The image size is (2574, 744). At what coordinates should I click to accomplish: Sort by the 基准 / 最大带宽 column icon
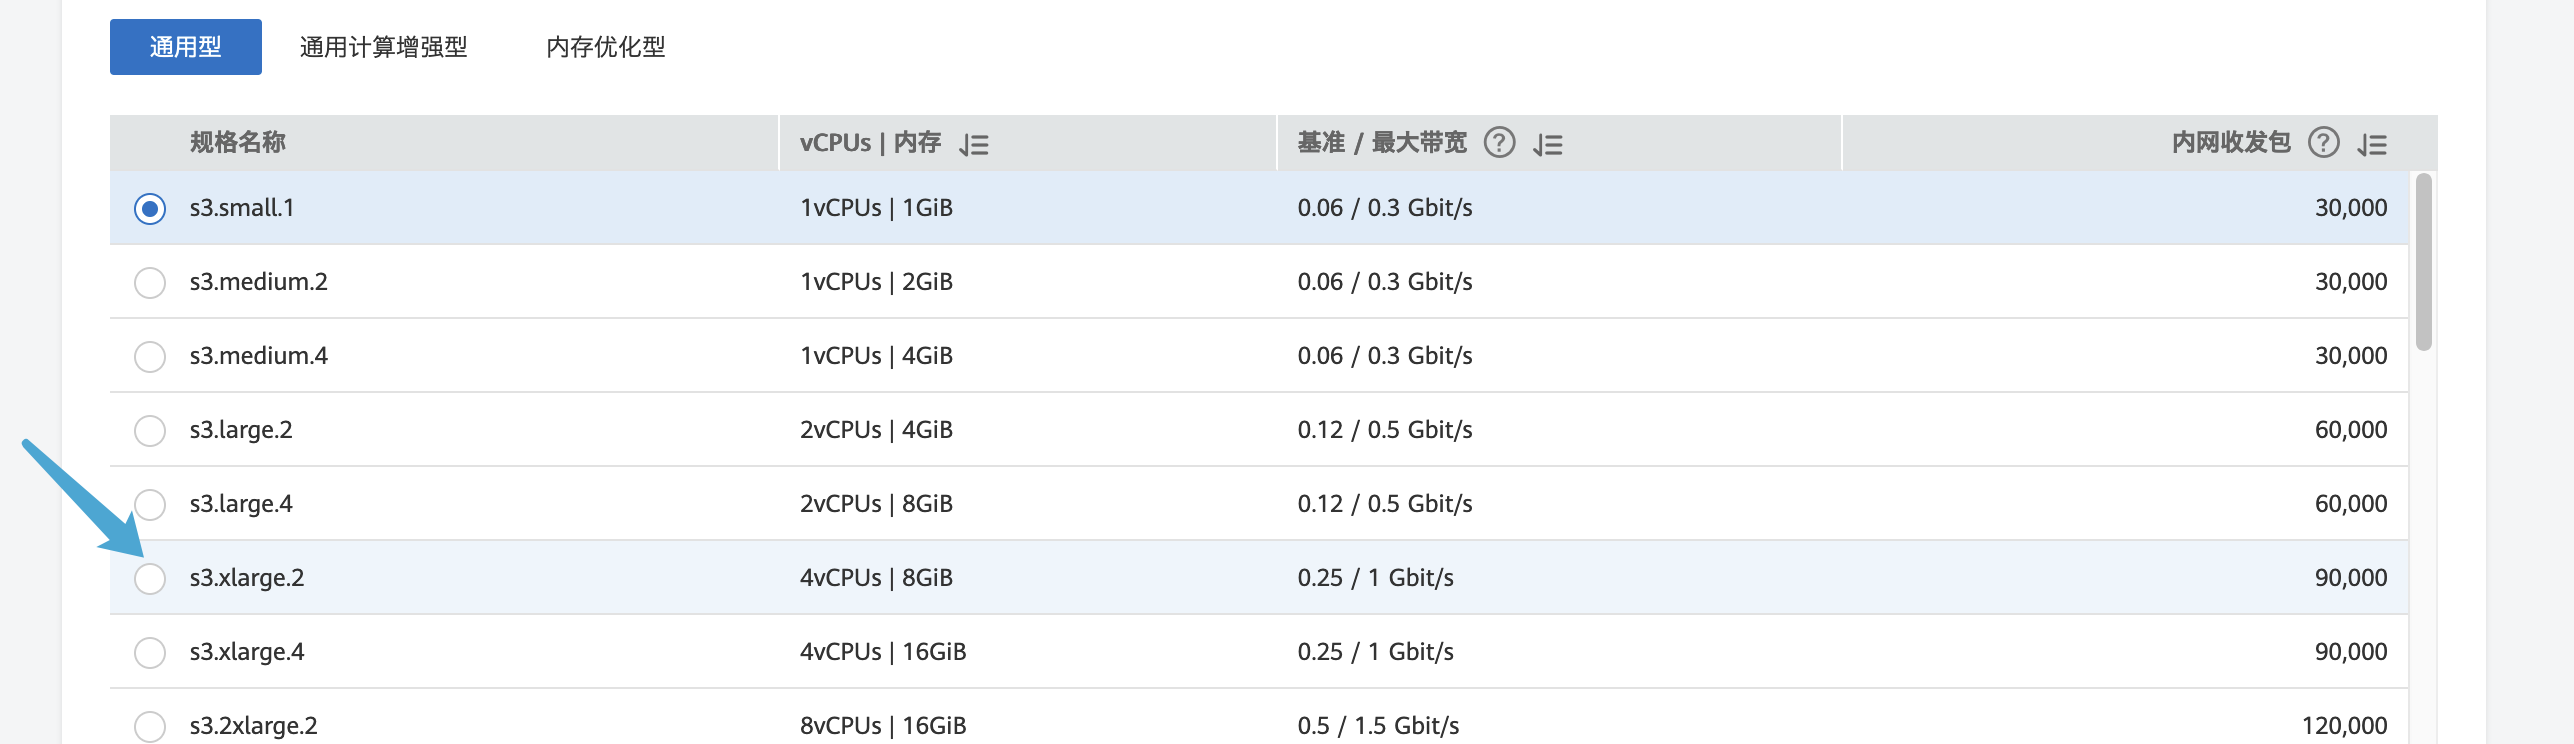click(x=1548, y=145)
